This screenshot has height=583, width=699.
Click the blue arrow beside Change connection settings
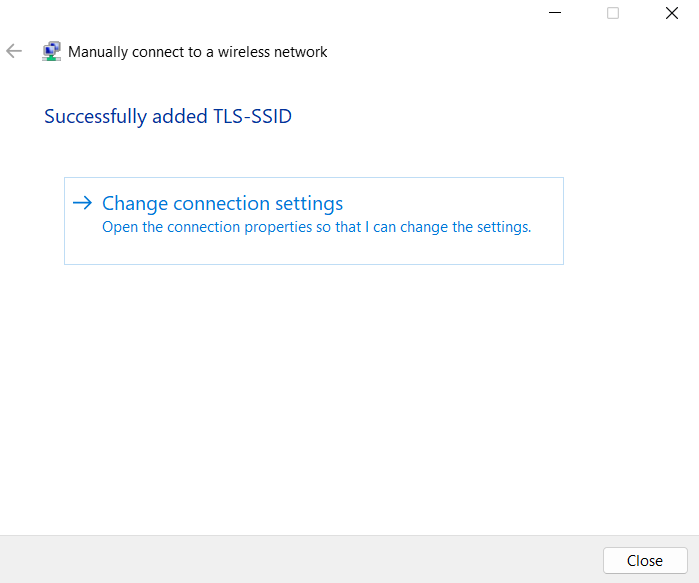click(82, 203)
